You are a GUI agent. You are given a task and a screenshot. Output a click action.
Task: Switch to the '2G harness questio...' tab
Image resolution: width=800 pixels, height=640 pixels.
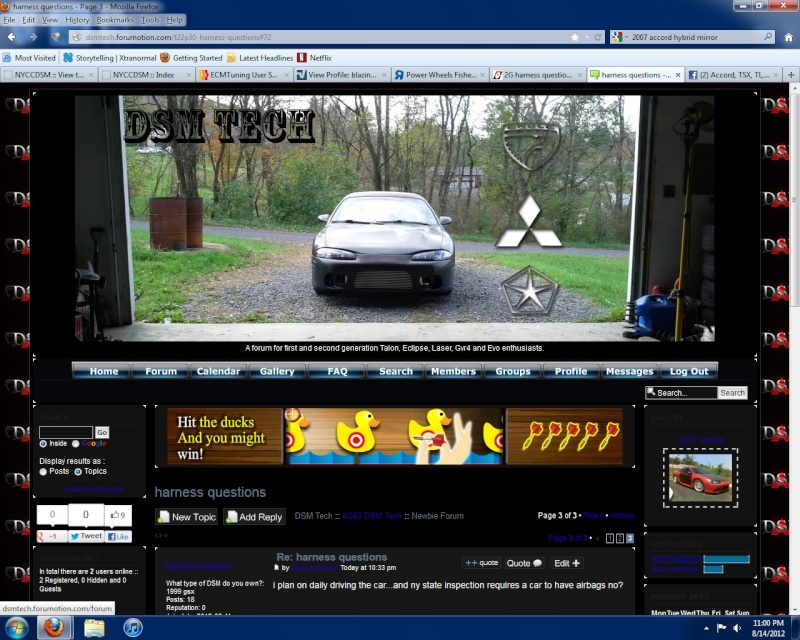538,75
